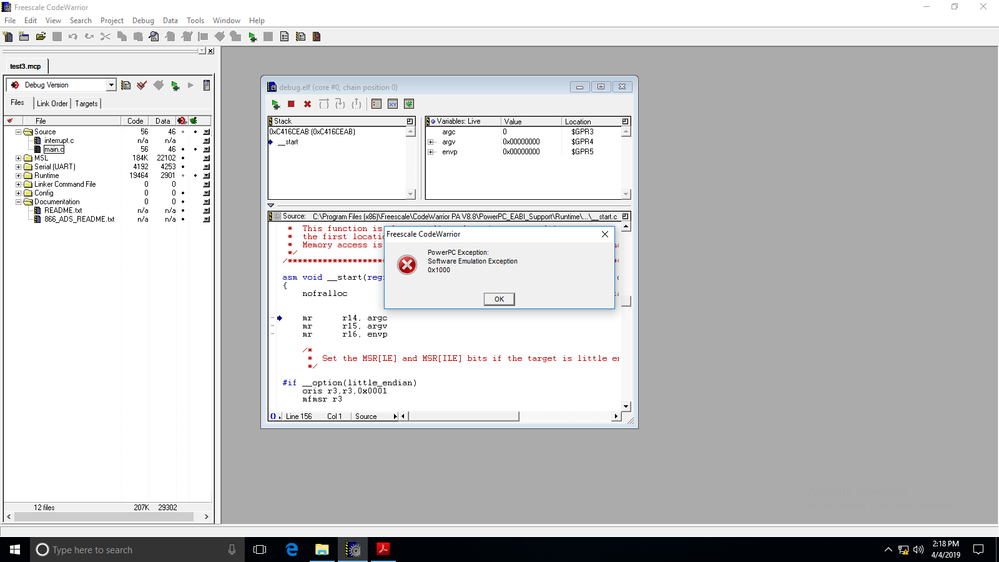Toggle breakpoint marker at mr r15, argv line
Viewport: 999px width, 562px height.
[273, 326]
